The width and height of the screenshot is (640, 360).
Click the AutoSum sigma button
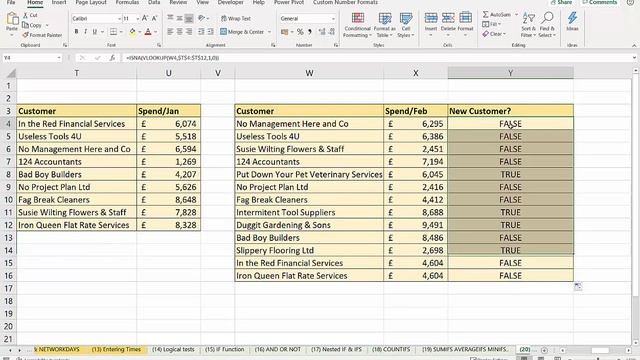[496, 15]
